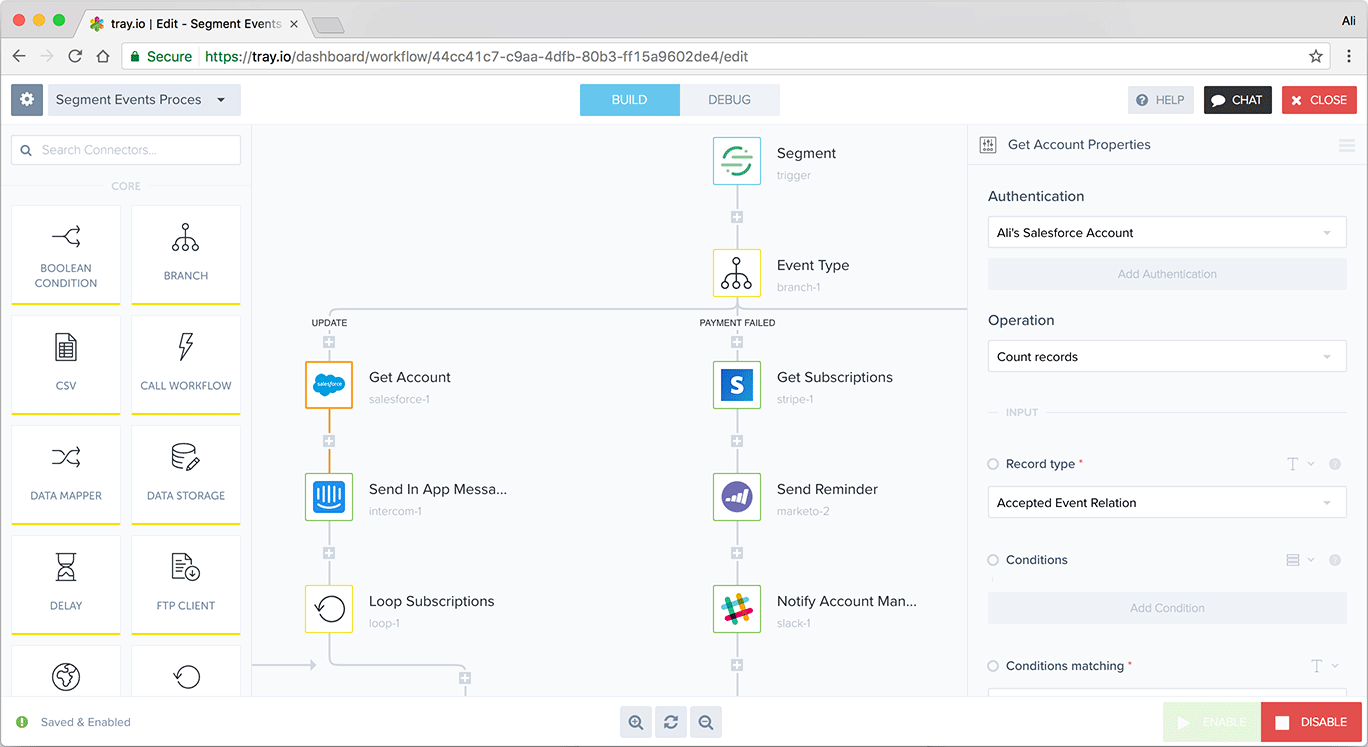Click the Segment trigger node icon
Screen dimensions: 1368x747
pyautogui.click(x=737, y=161)
